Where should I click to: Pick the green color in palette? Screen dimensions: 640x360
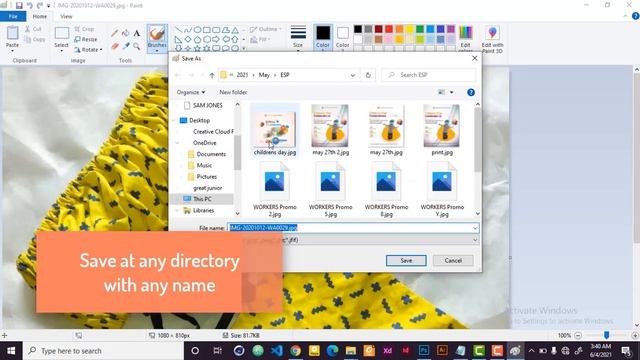coord(420,29)
